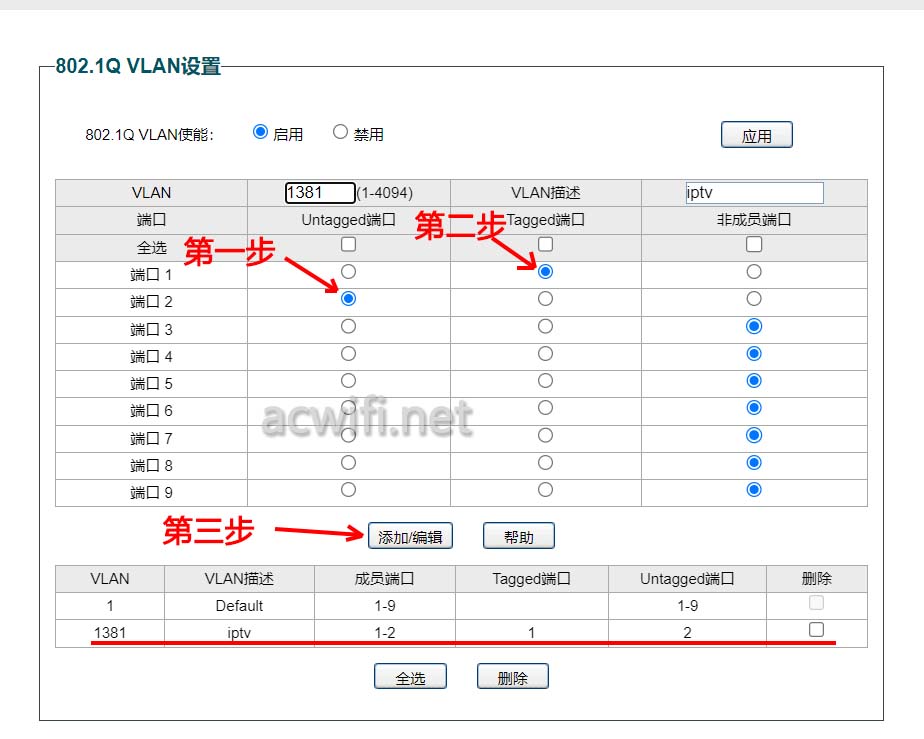This screenshot has width=924, height=739.
Task: Set 端口 5 to Untagged
Action: pyautogui.click(x=348, y=381)
